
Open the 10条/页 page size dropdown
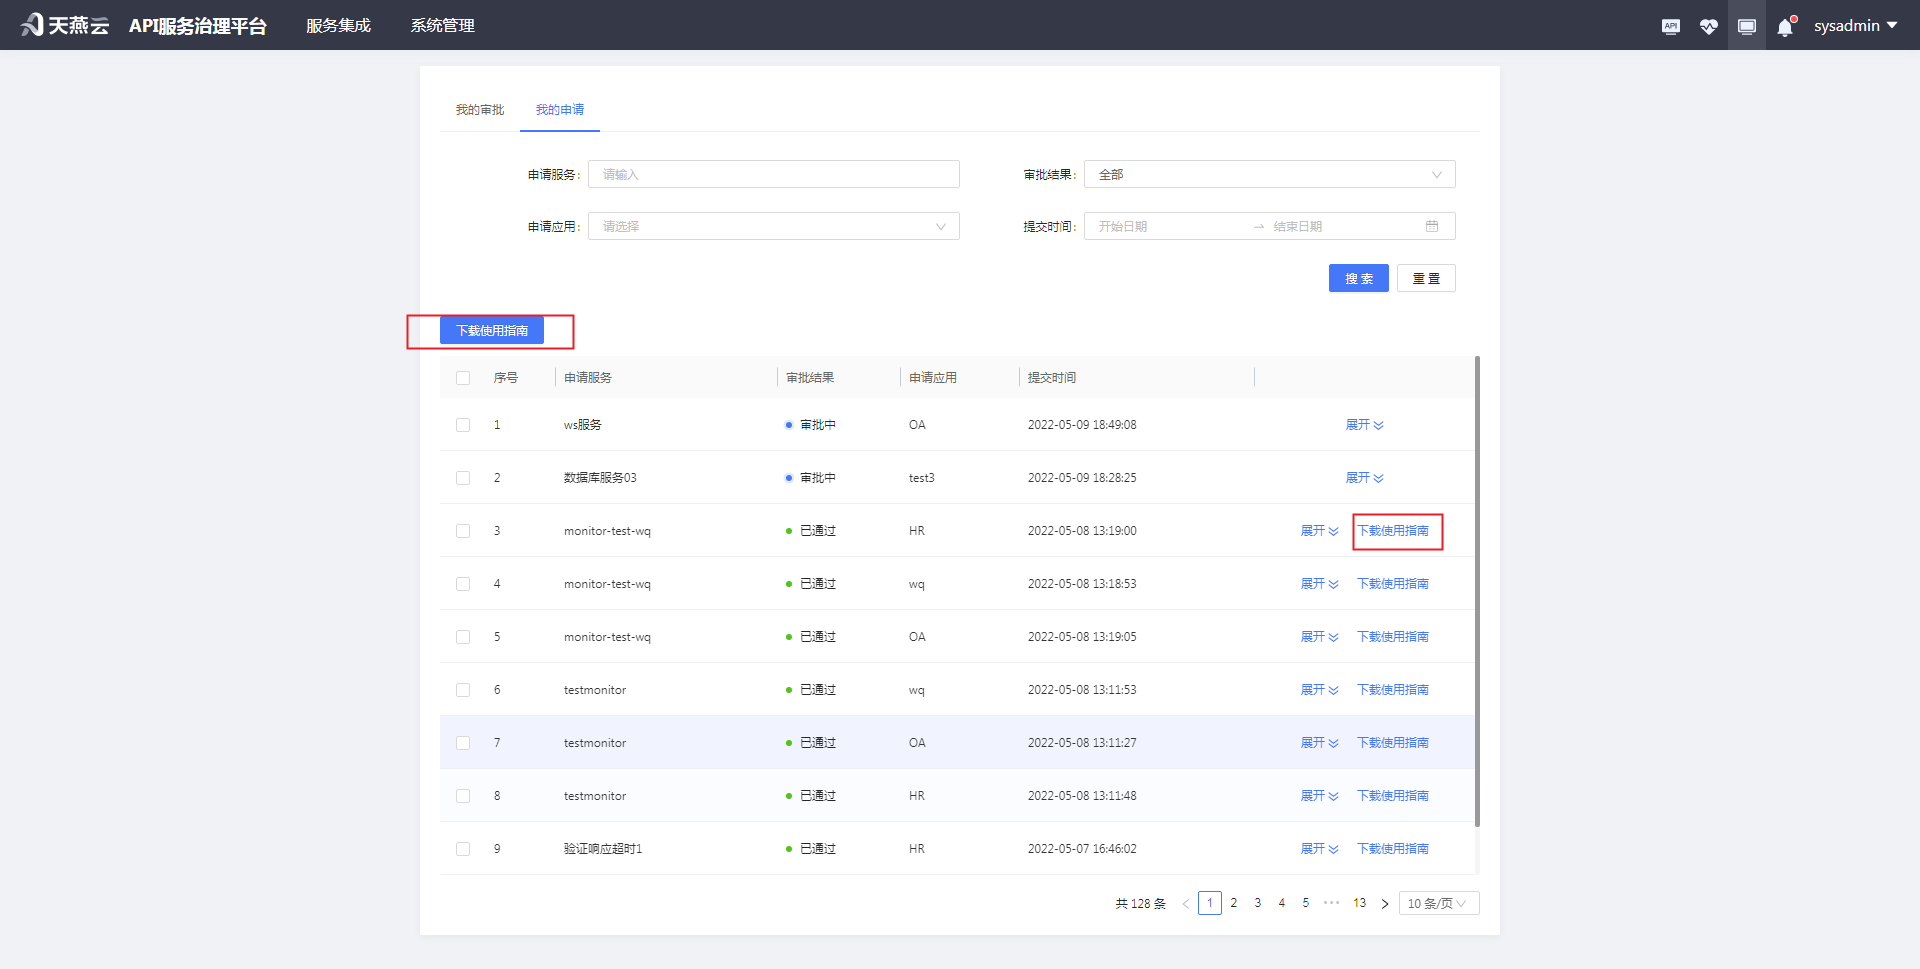point(1438,902)
